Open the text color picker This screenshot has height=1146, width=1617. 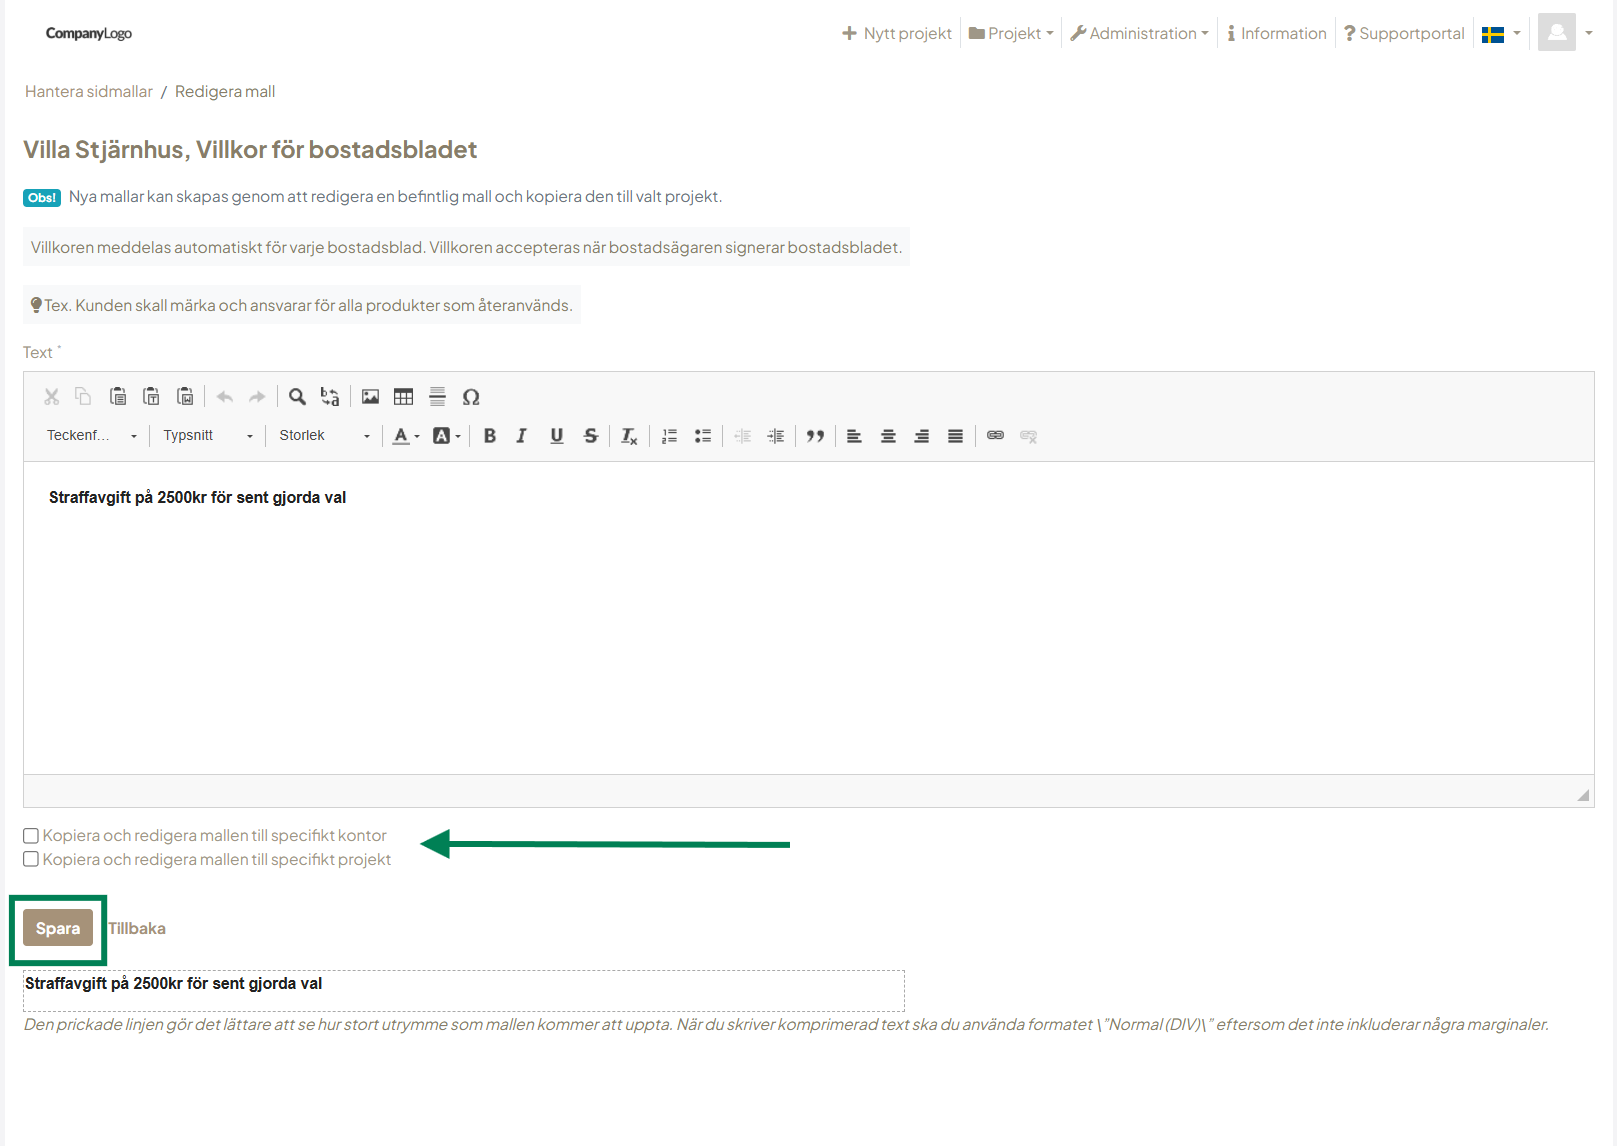coord(405,436)
